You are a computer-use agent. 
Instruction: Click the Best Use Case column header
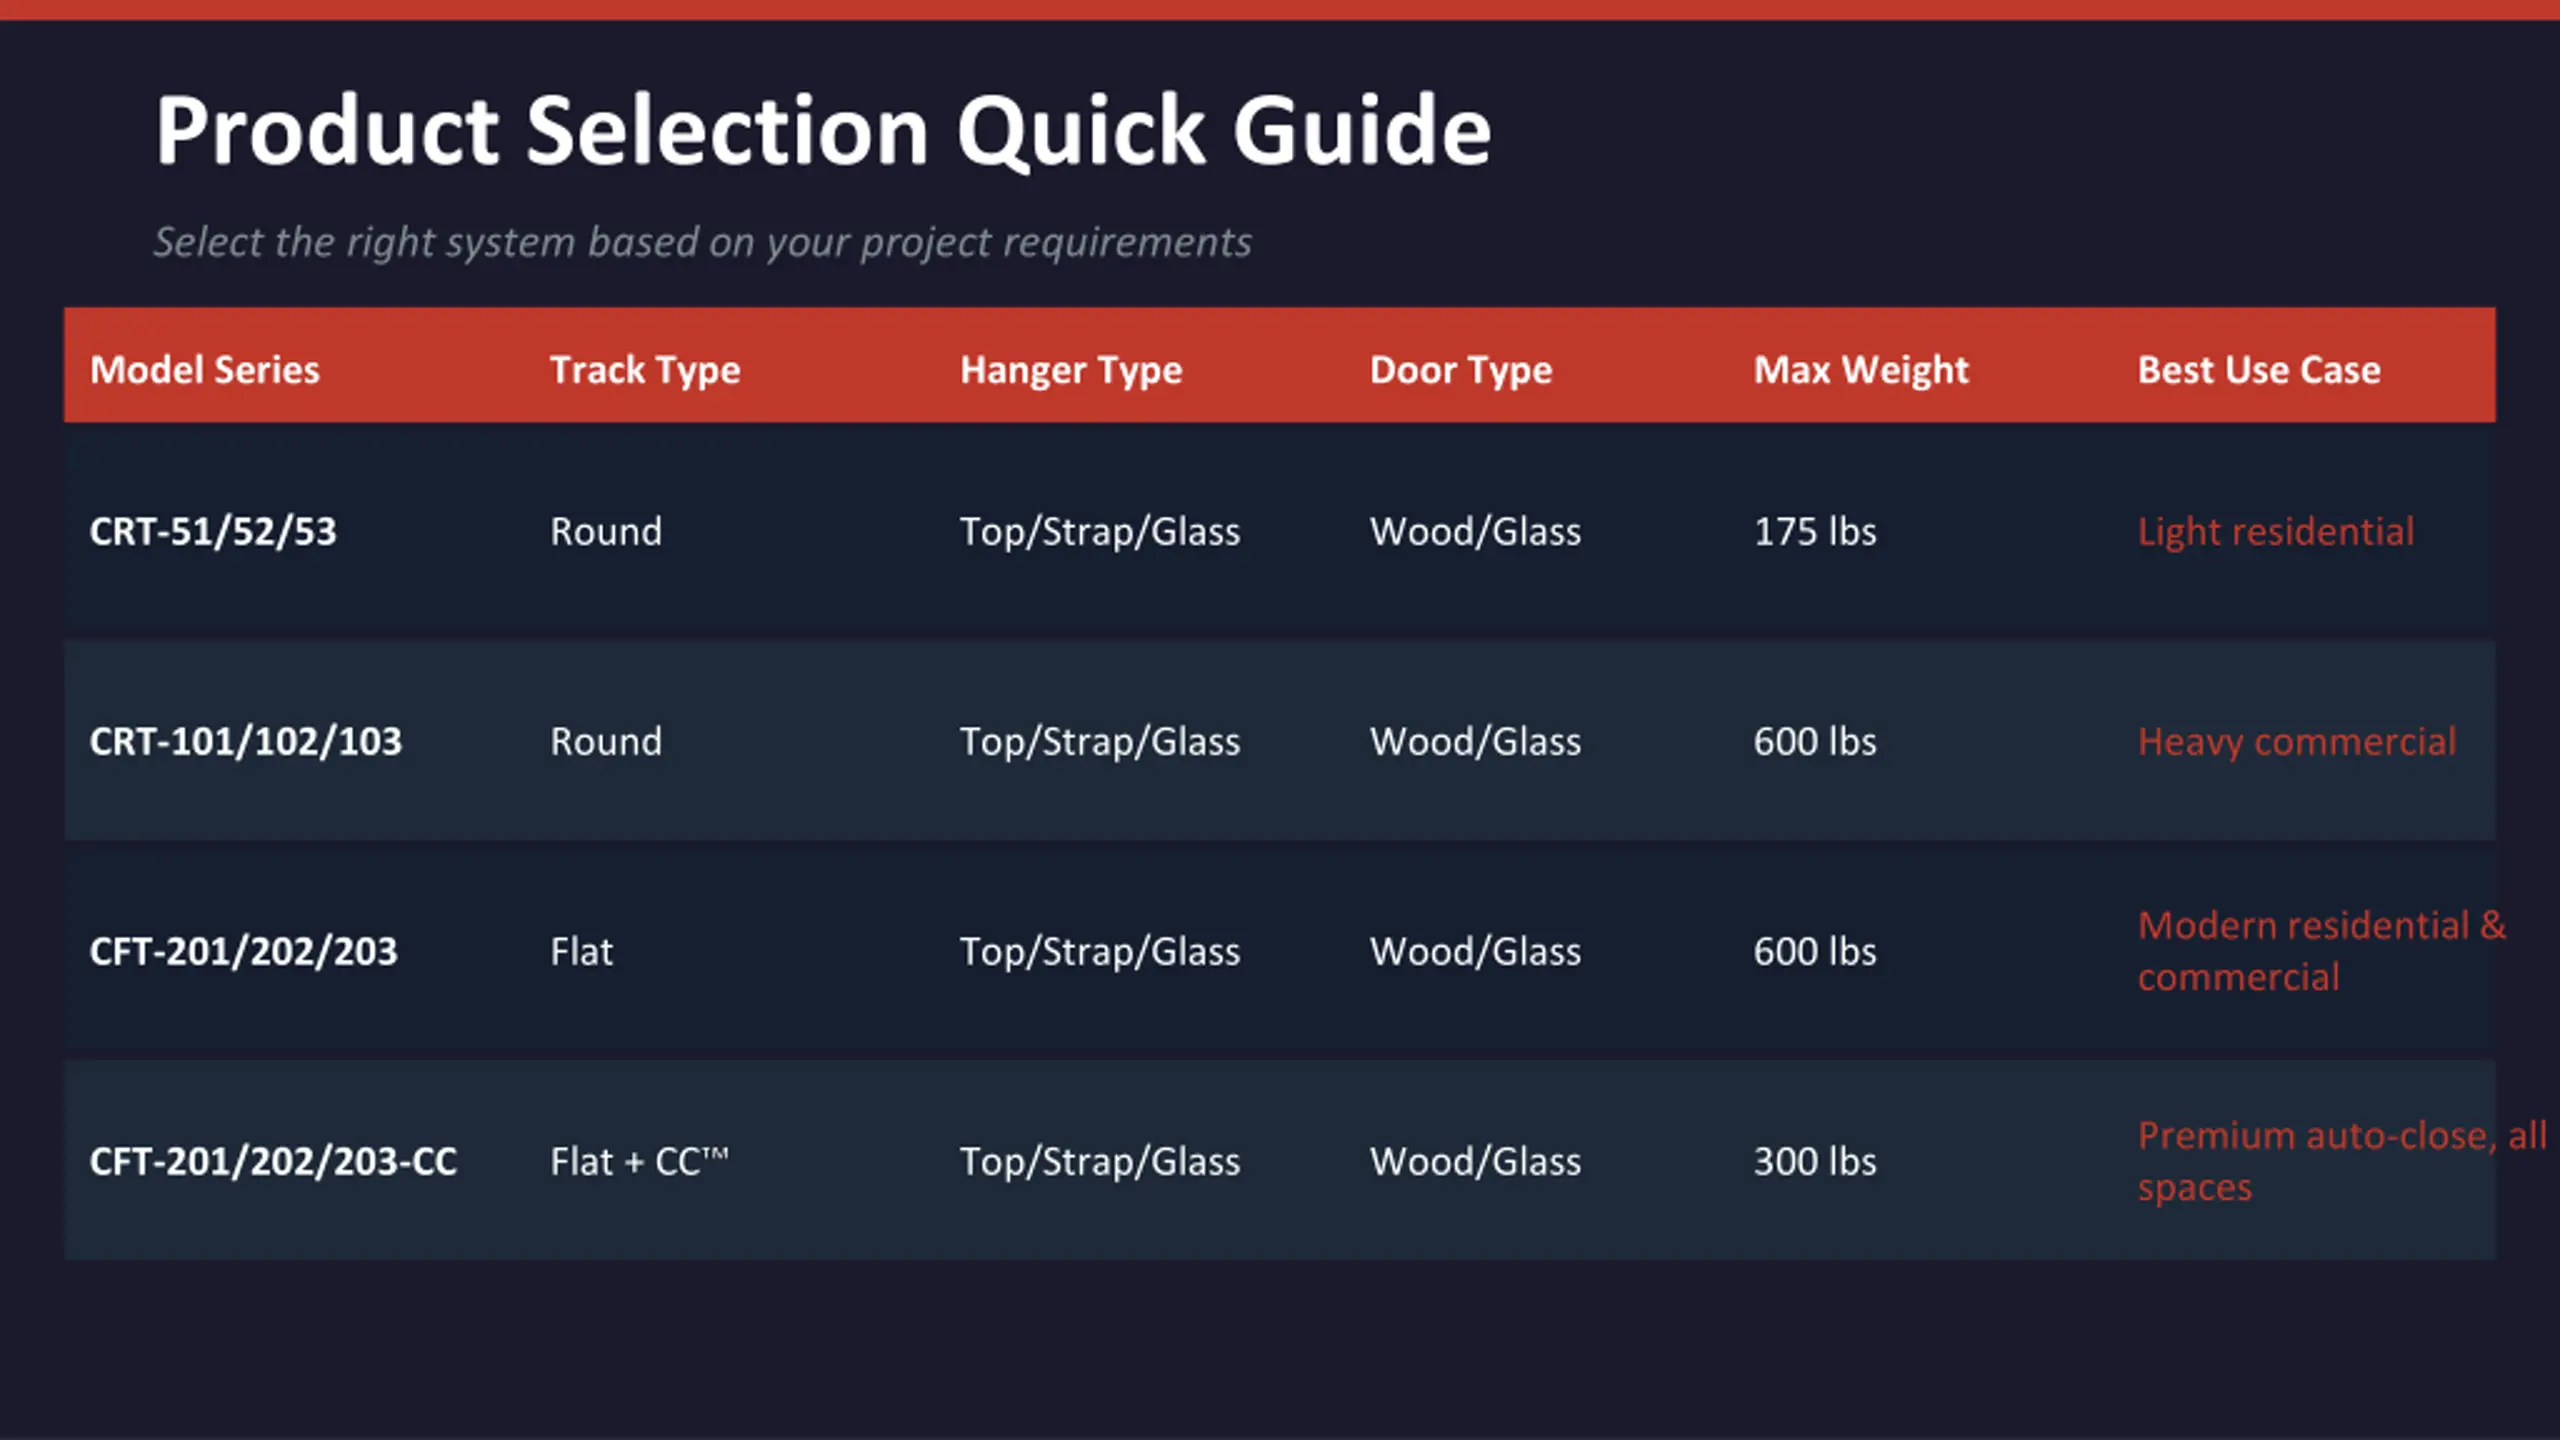[2259, 370]
